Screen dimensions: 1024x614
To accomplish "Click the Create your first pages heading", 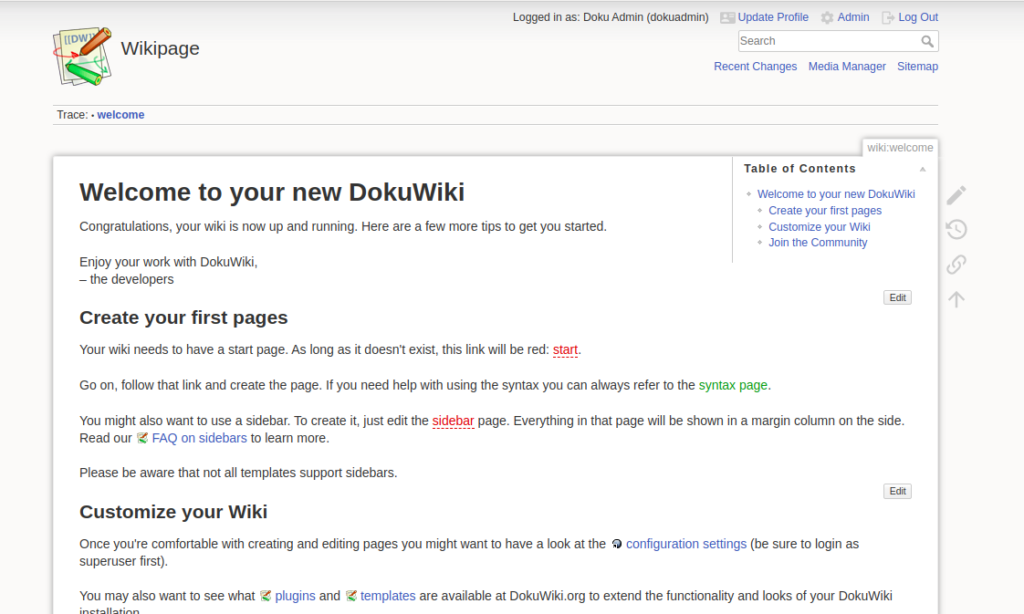I will click(x=184, y=317).
